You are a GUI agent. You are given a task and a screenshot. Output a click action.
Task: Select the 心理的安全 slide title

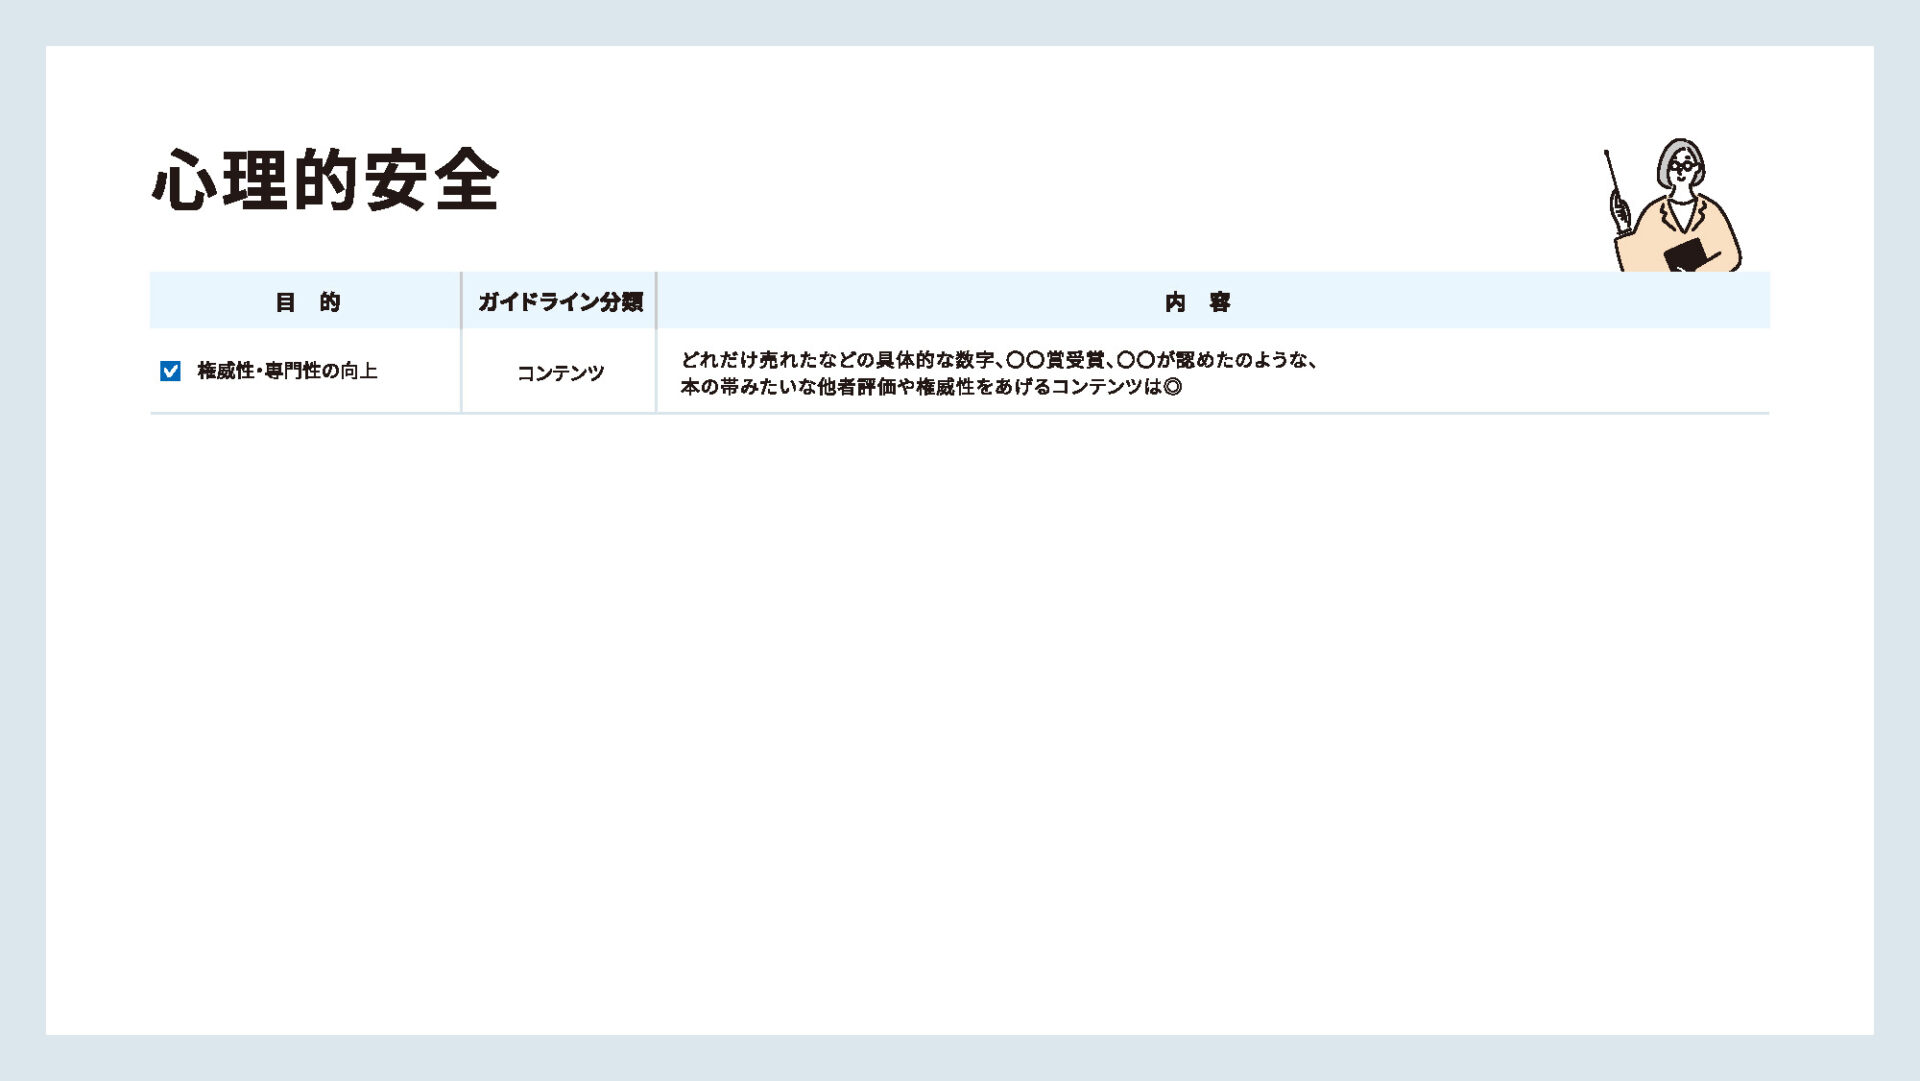pos(326,180)
